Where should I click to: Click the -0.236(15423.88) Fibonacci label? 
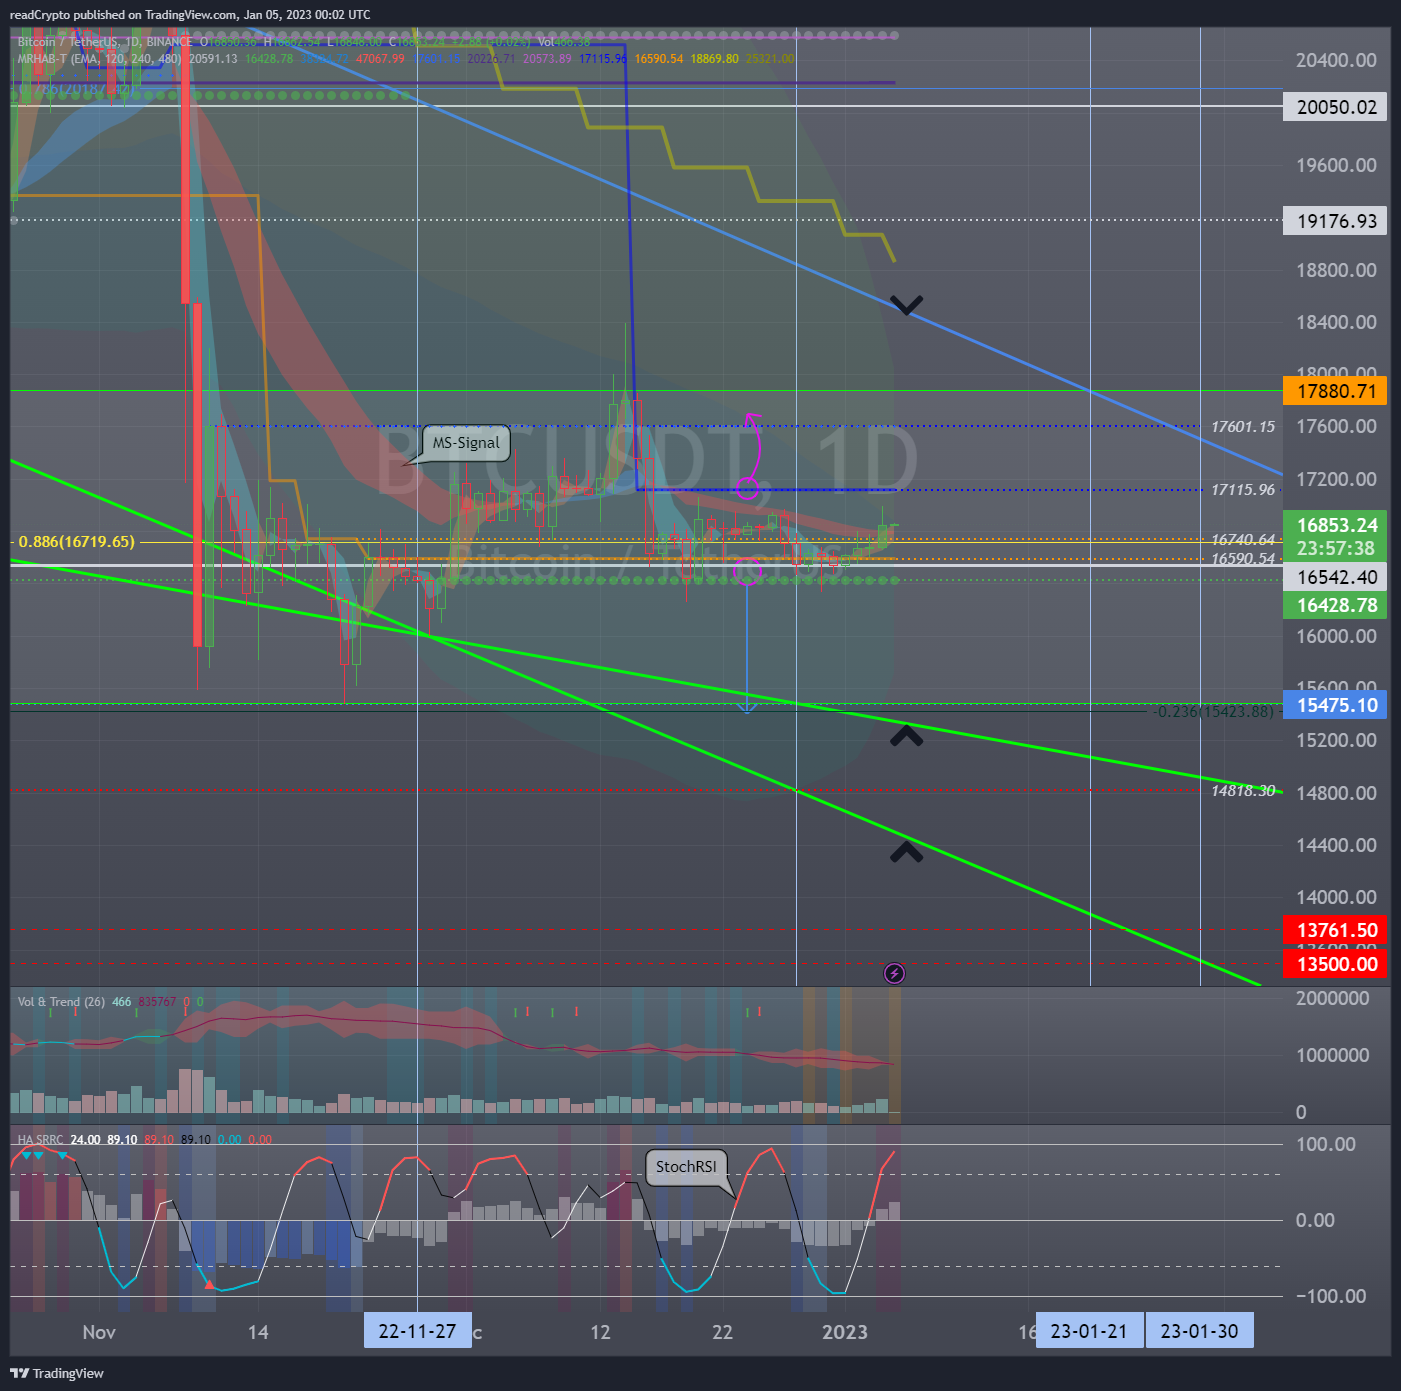click(x=1212, y=711)
